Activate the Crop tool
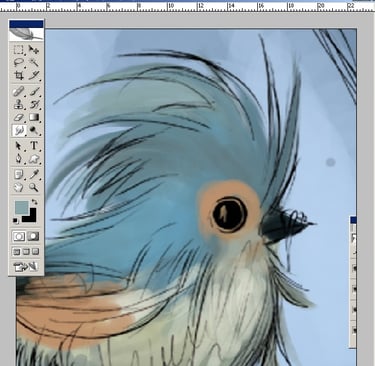This screenshot has height=366, width=375. point(19,75)
